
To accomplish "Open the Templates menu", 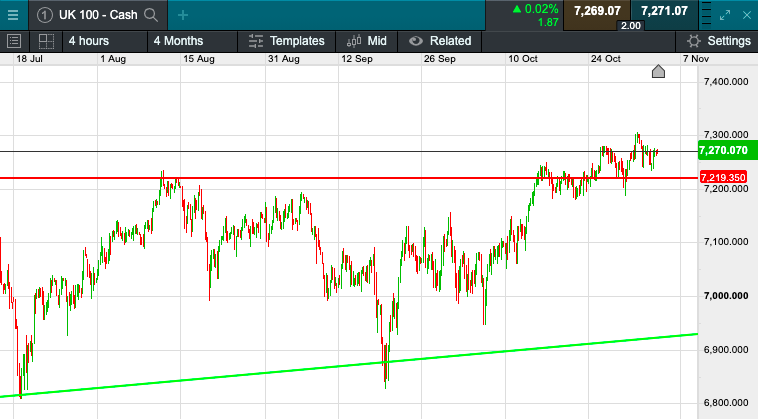I will pyautogui.click(x=287, y=41).
